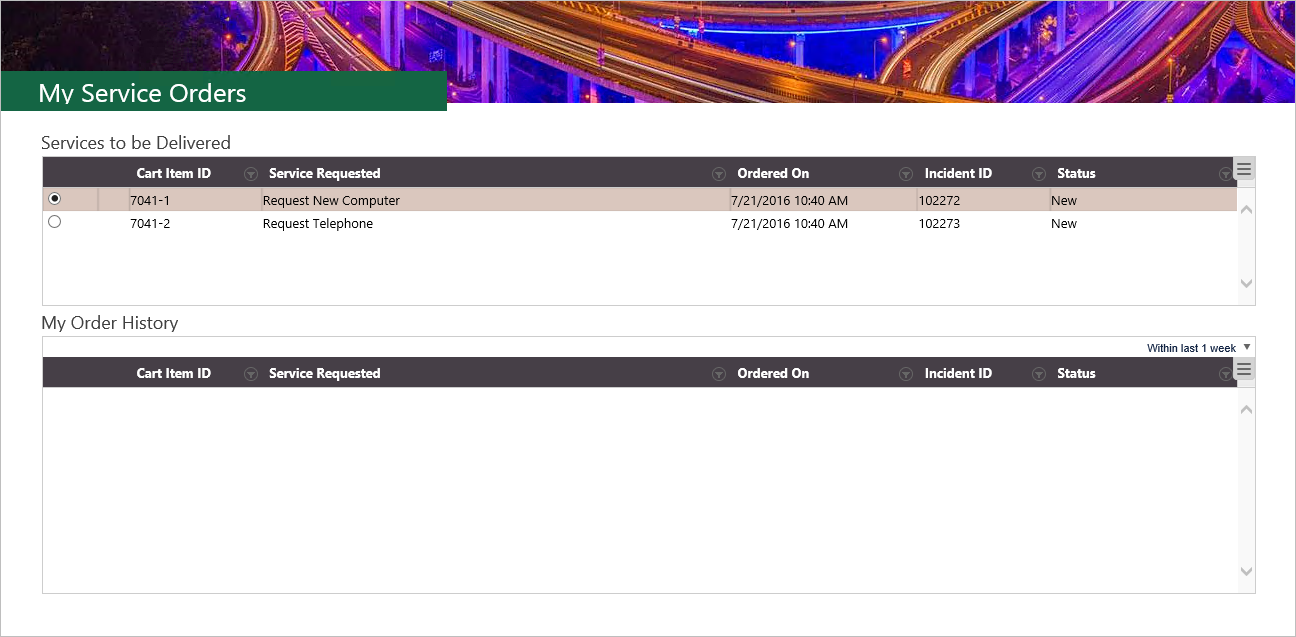
Task: Sort My Order History by Cart Item ID header
Action: (173, 374)
